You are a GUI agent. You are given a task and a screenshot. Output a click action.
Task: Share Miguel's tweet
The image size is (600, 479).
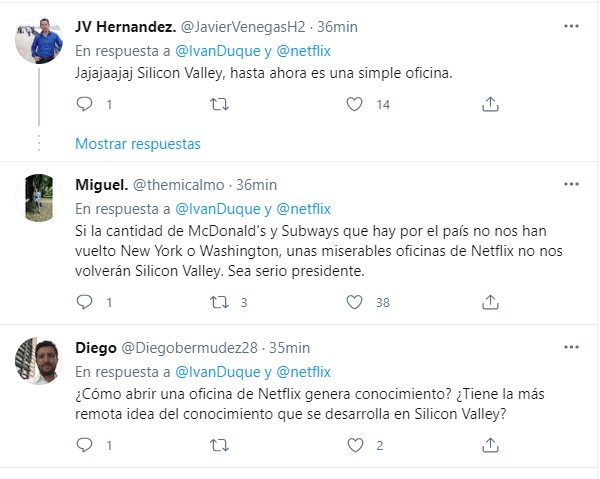(x=490, y=301)
